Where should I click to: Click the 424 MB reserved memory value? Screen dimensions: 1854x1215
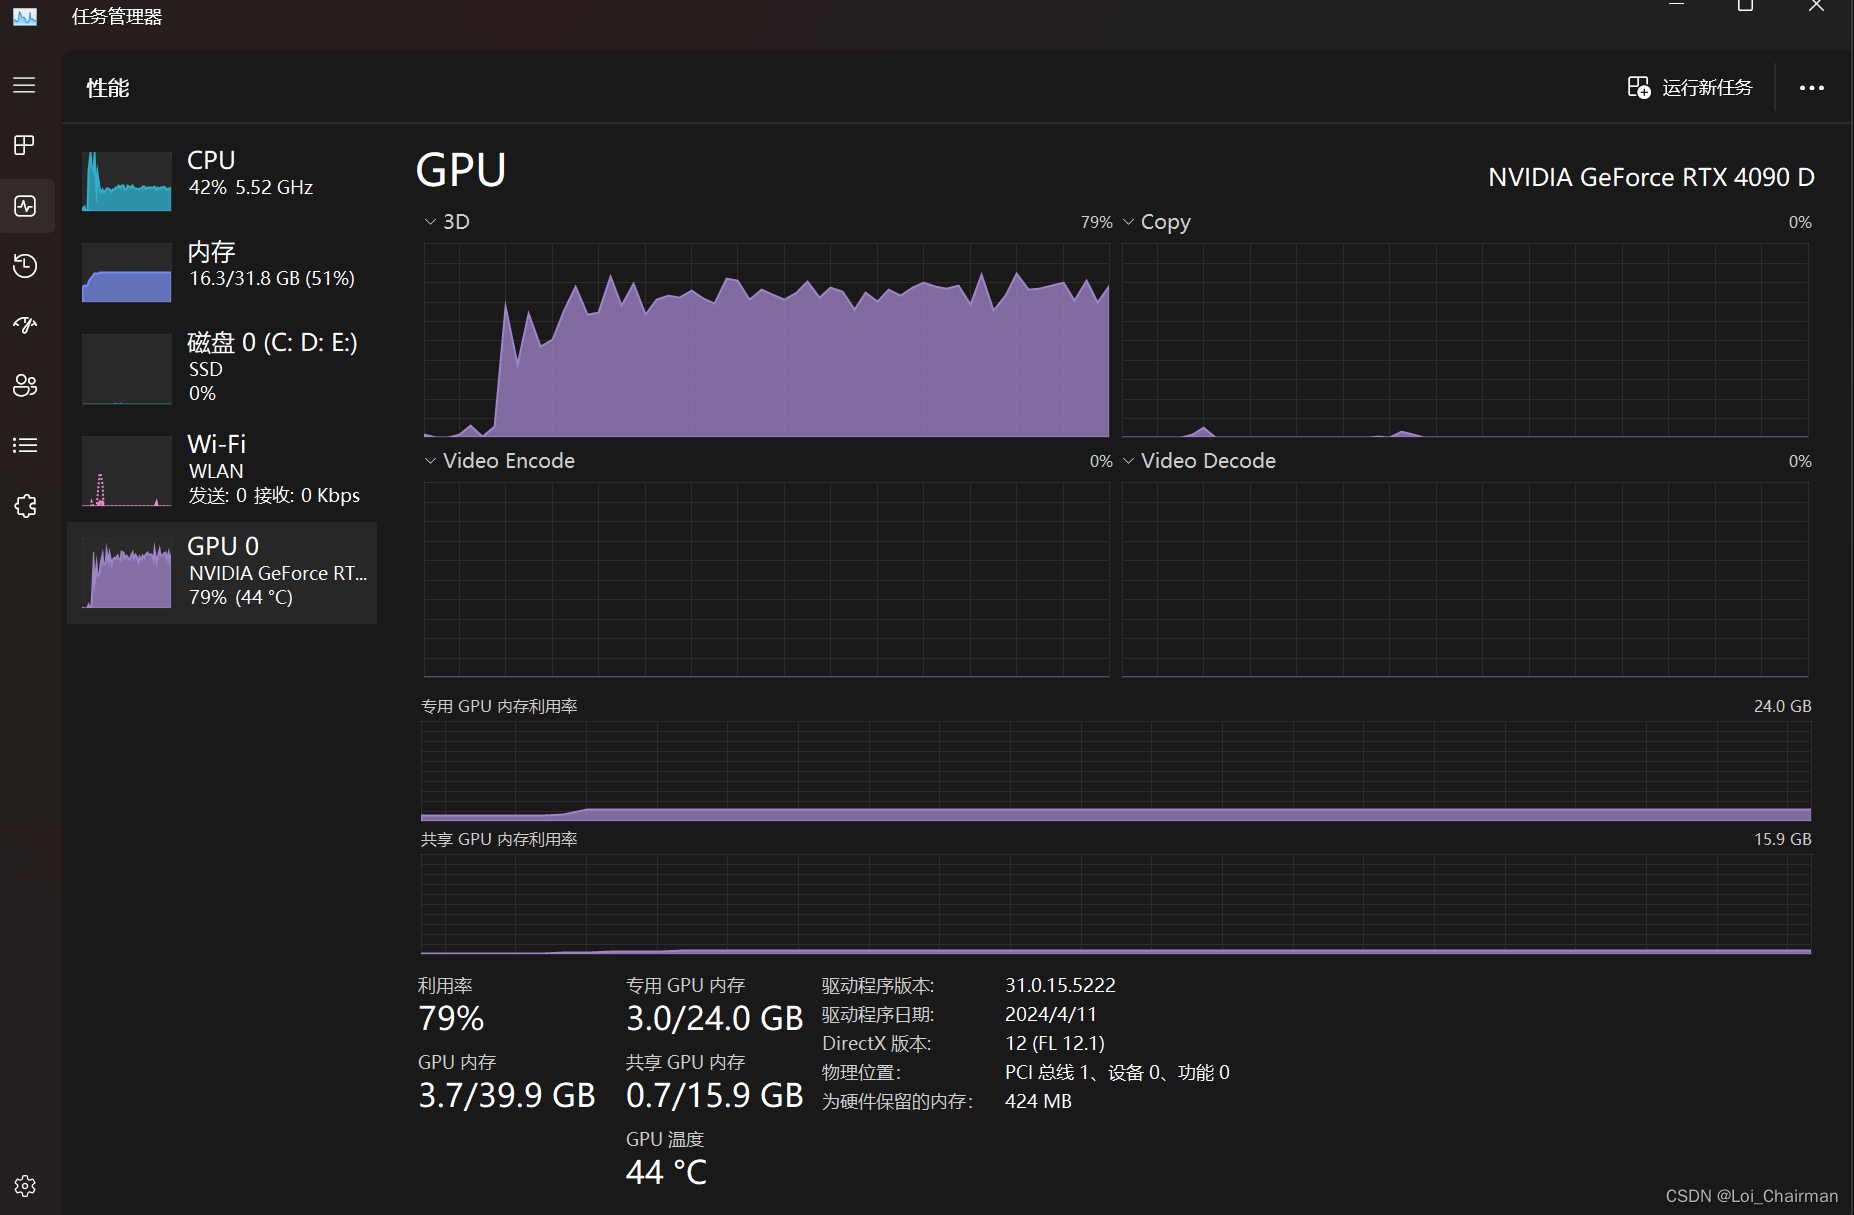(x=1038, y=1102)
